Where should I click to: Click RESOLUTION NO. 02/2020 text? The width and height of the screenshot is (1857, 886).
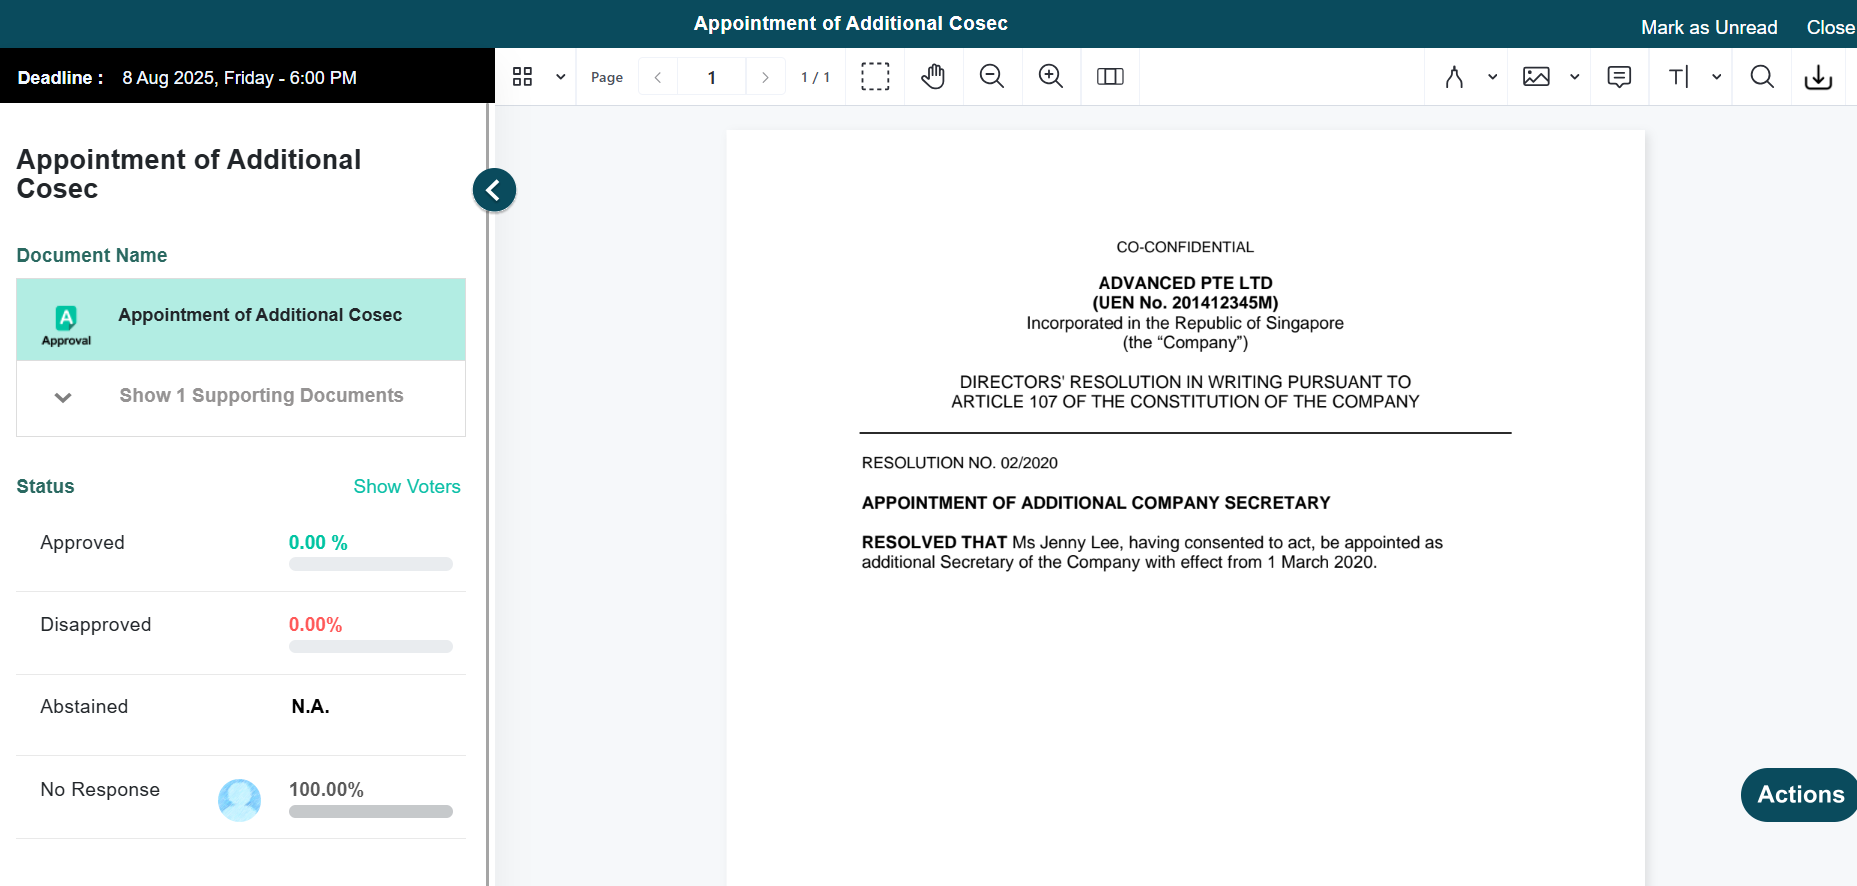tap(960, 463)
